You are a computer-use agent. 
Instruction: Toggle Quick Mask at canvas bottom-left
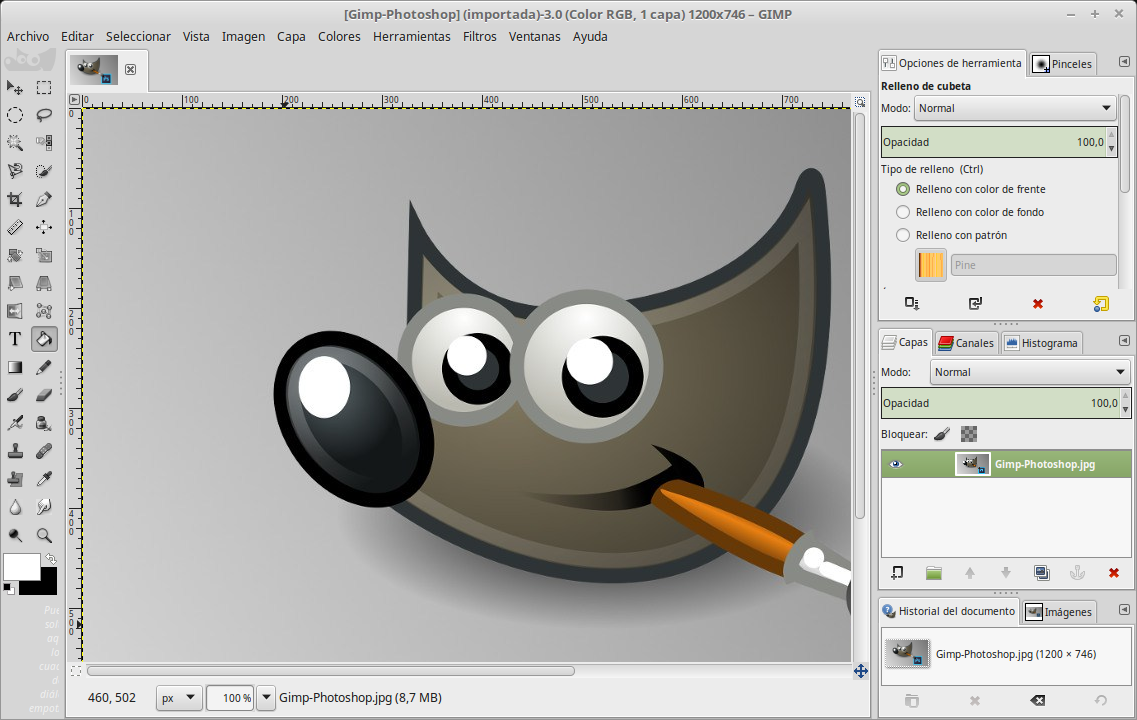76,671
